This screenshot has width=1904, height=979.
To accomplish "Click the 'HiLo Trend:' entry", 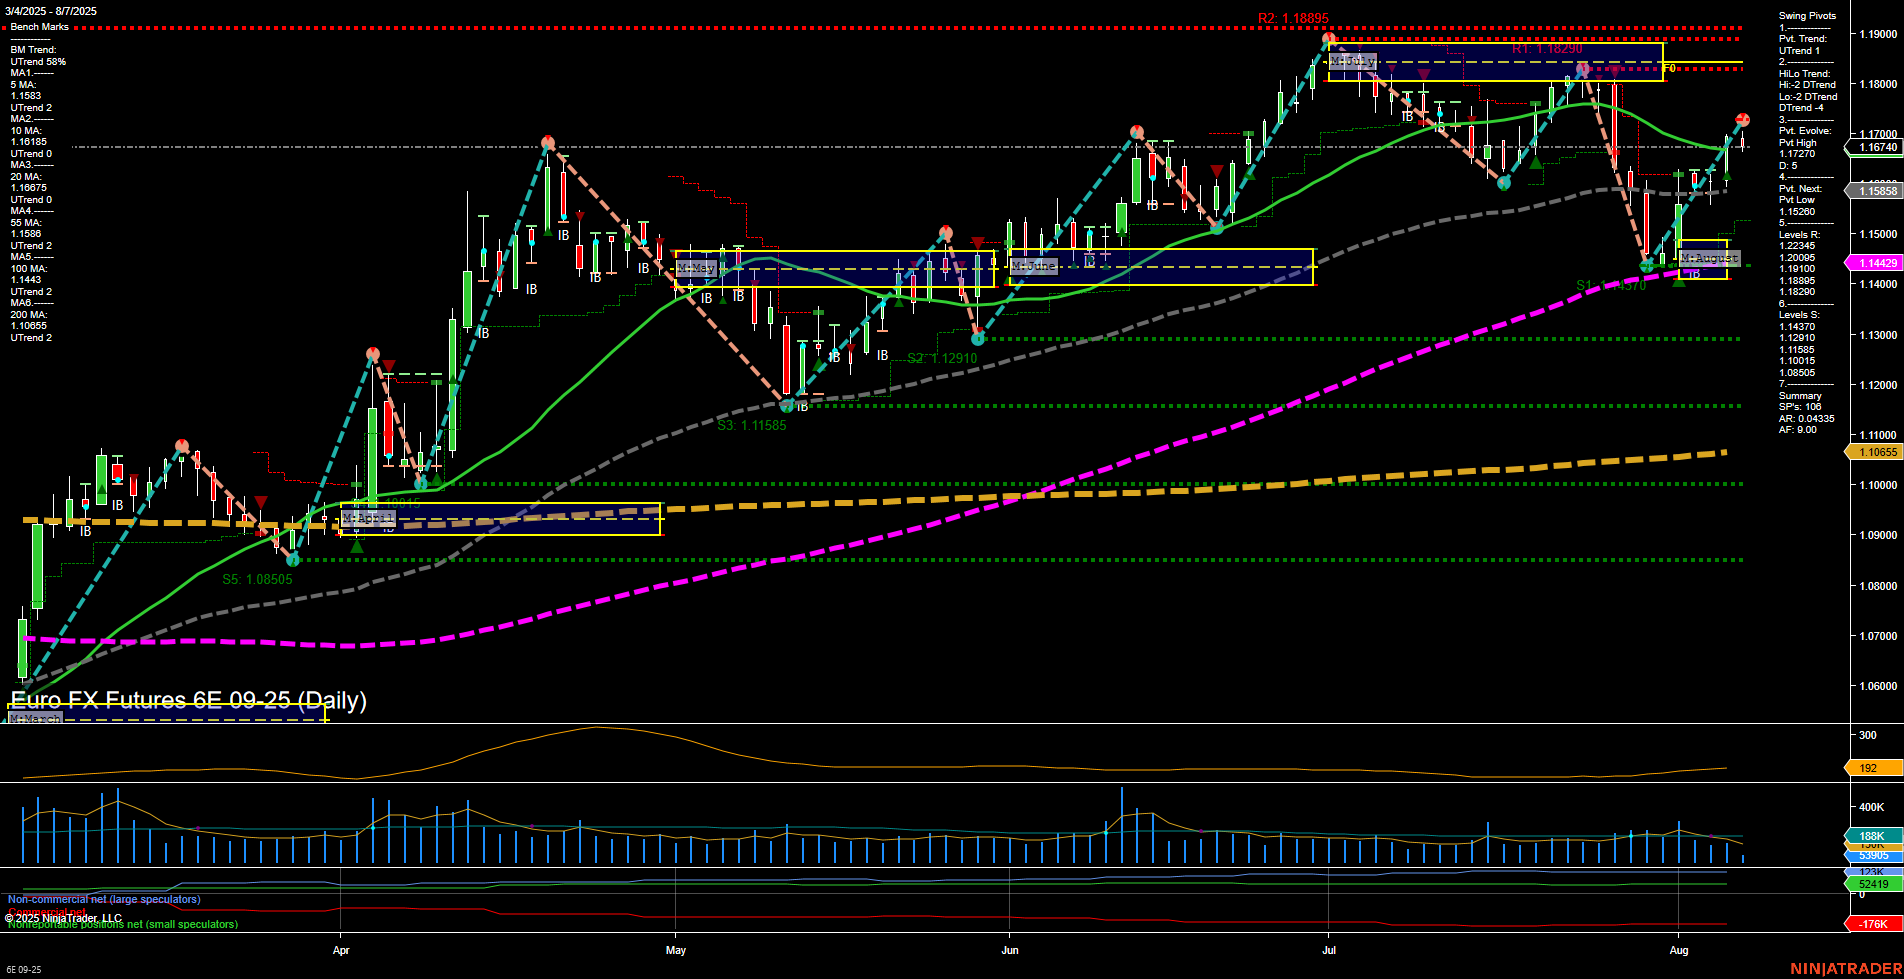I will click(x=1804, y=74).
